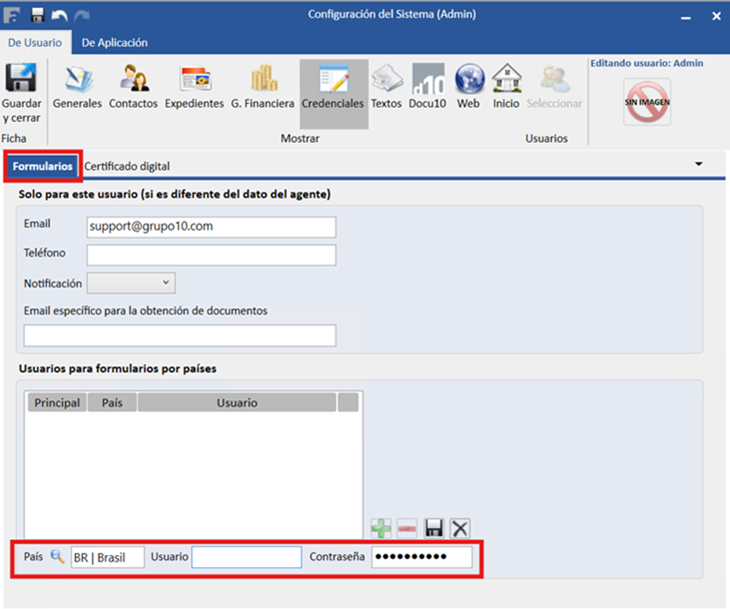Image resolution: width=730 pixels, height=609 pixels.
Task: Click the green plus add-user icon
Action: point(381,528)
